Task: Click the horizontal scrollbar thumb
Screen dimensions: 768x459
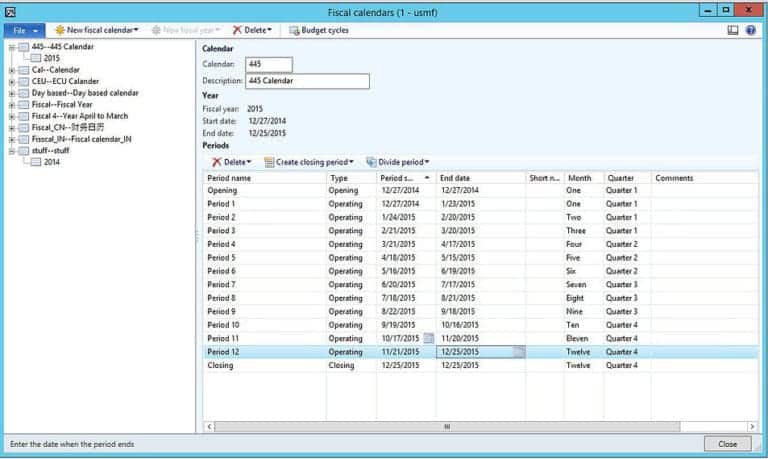Action: 447,427
